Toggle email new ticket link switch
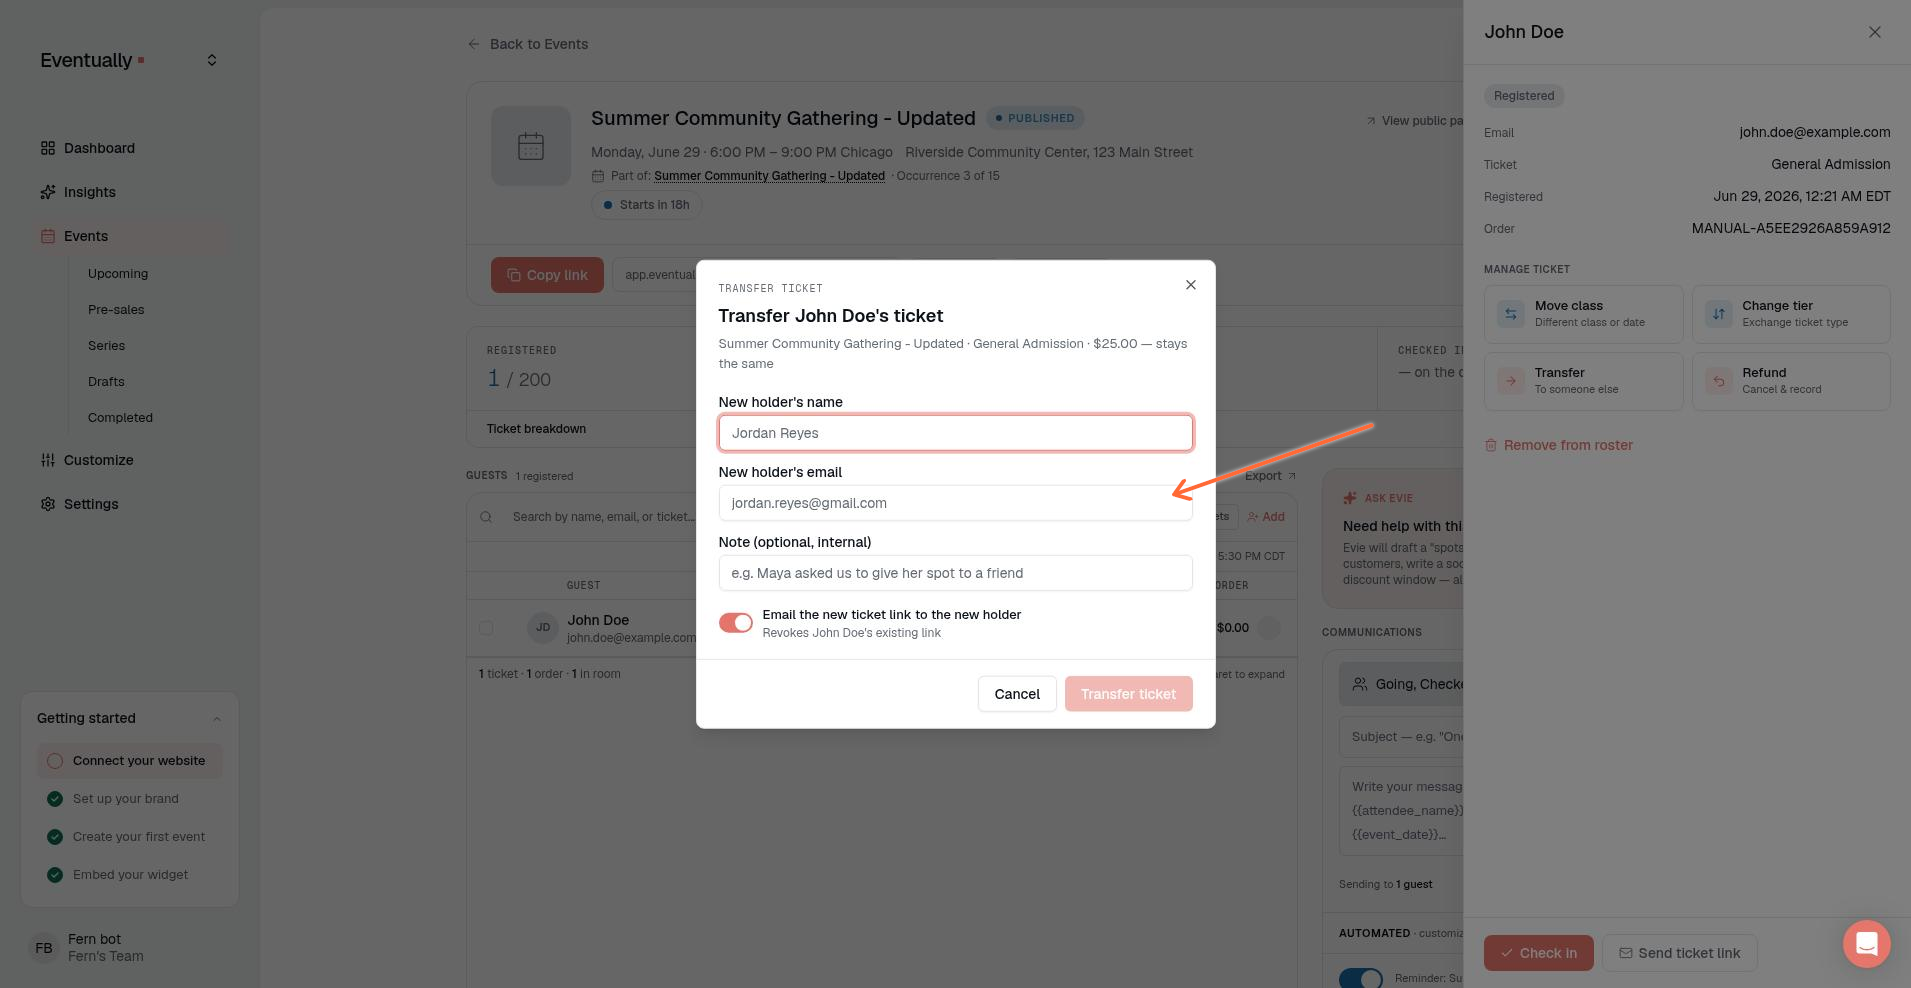This screenshot has height=988, width=1911. [736, 623]
